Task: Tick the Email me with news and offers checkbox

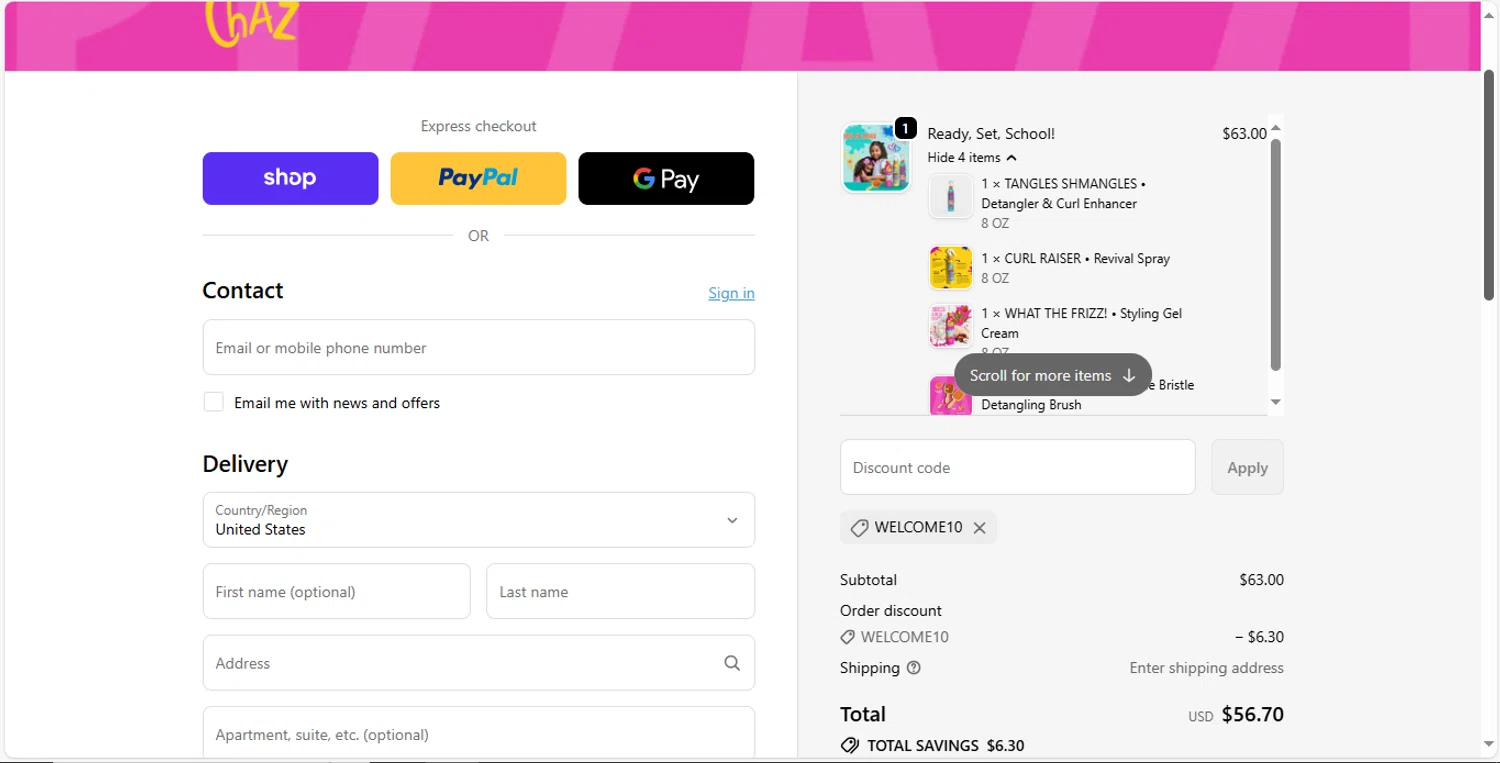Action: [x=213, y=402]
